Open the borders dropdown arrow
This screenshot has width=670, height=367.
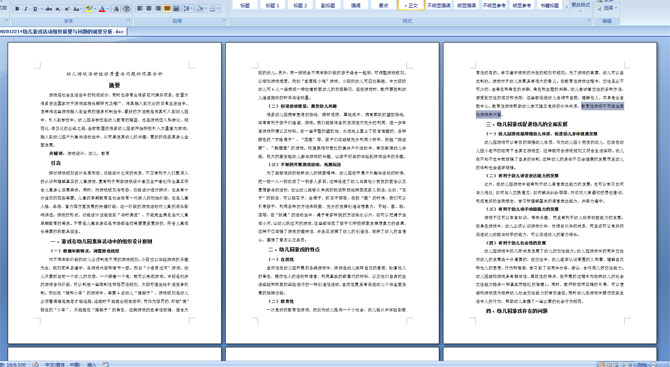click(218, 9)
